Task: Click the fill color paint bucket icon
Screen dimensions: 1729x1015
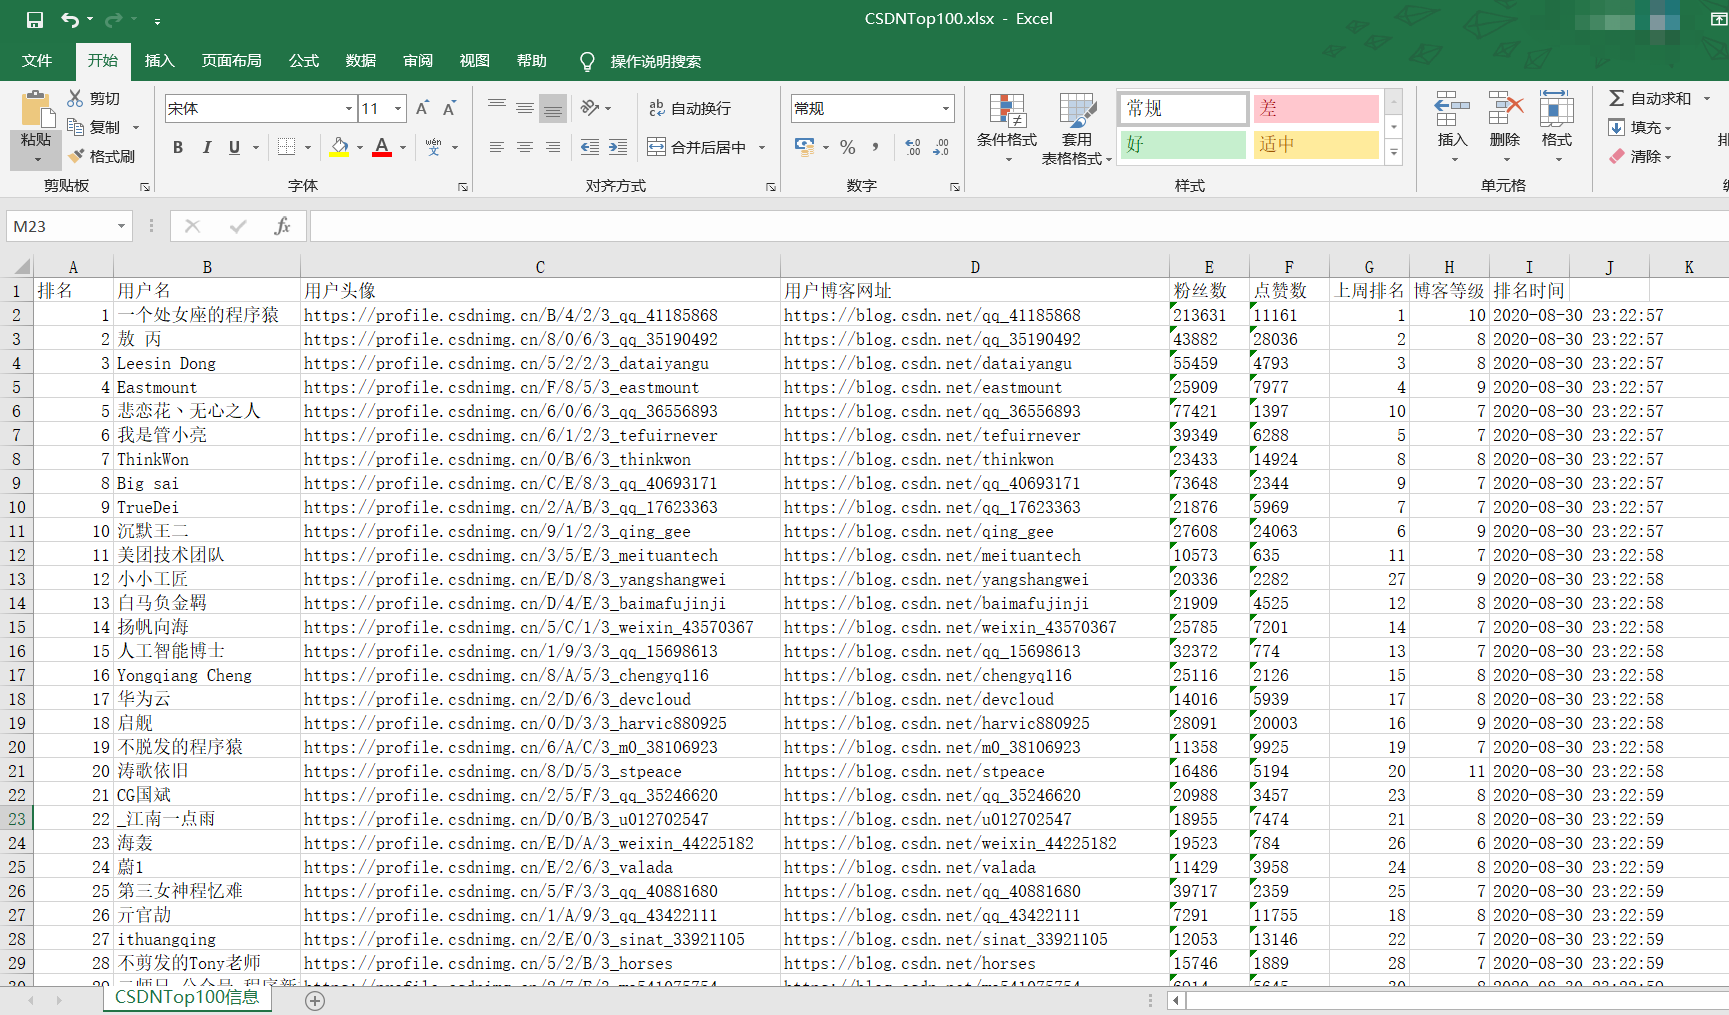Action: 340,147
